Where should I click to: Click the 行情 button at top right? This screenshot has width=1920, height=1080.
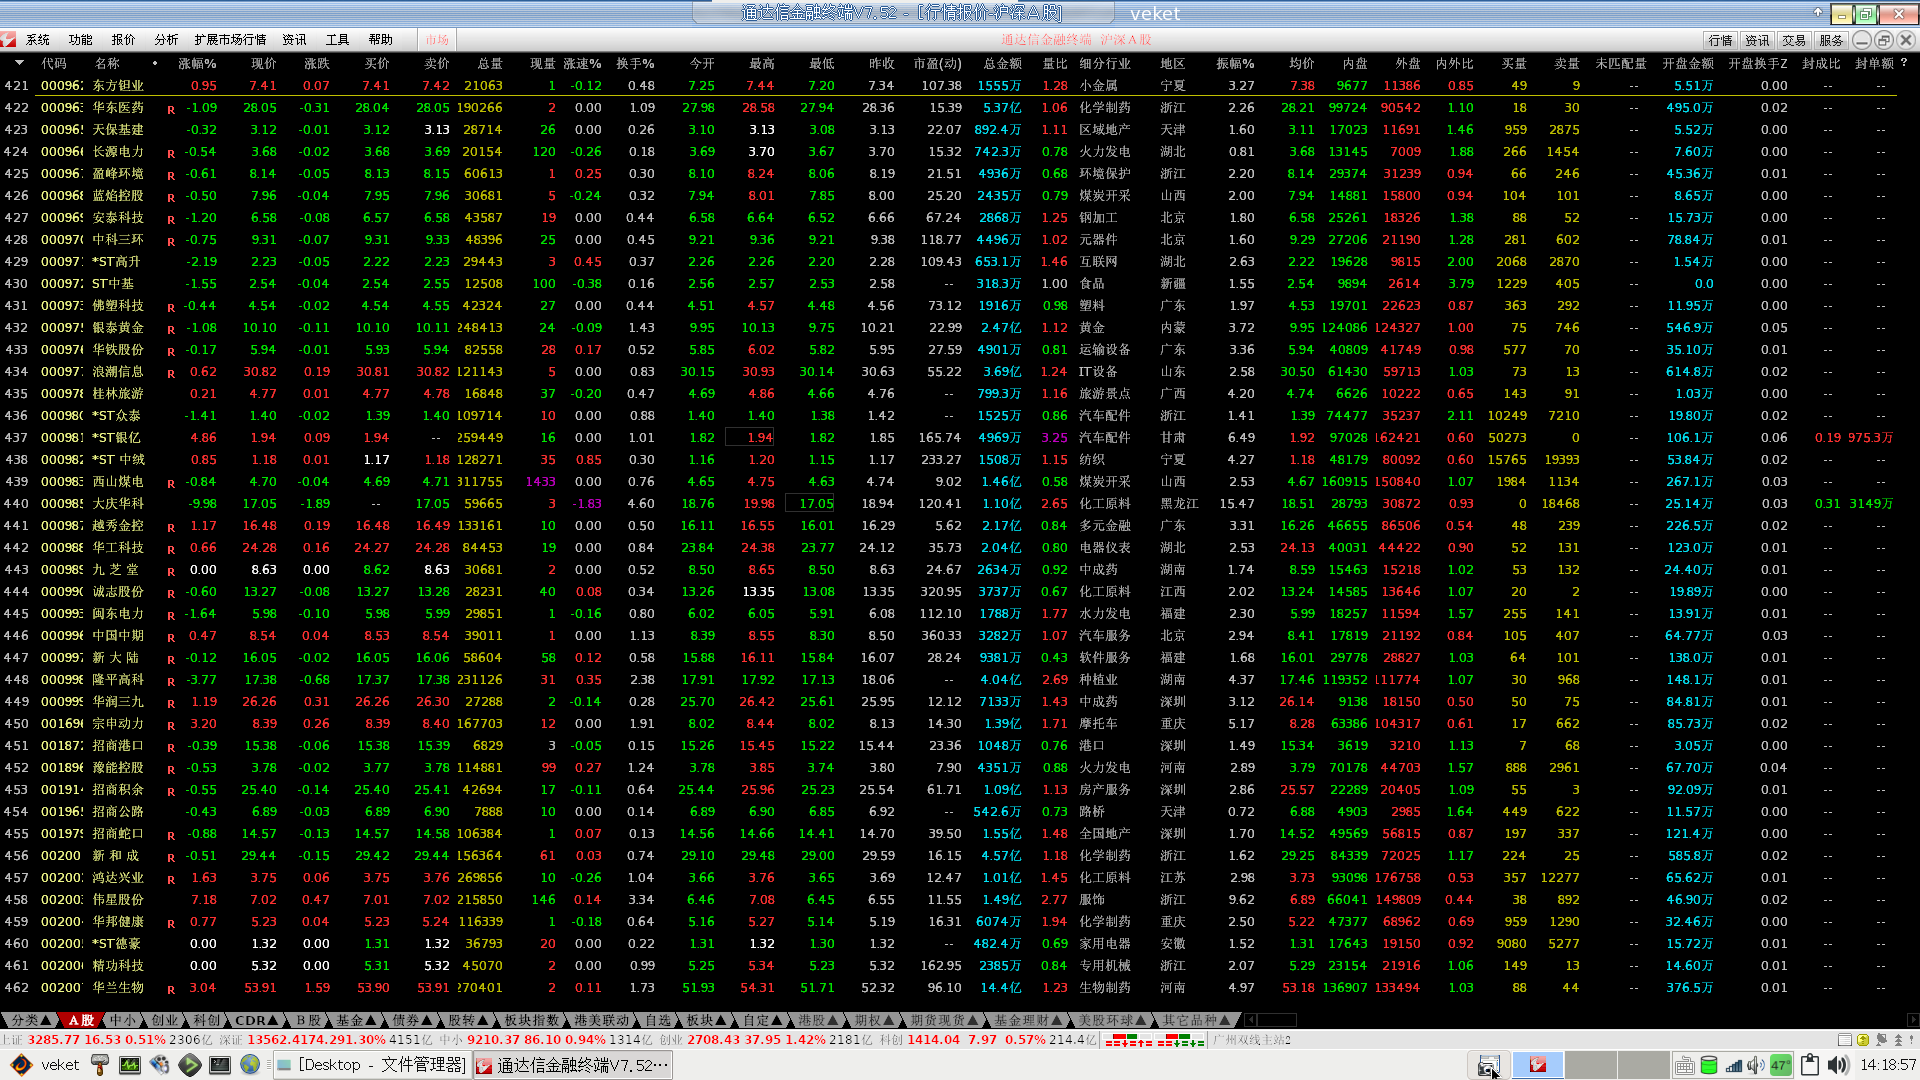[x=1721, y=40]
